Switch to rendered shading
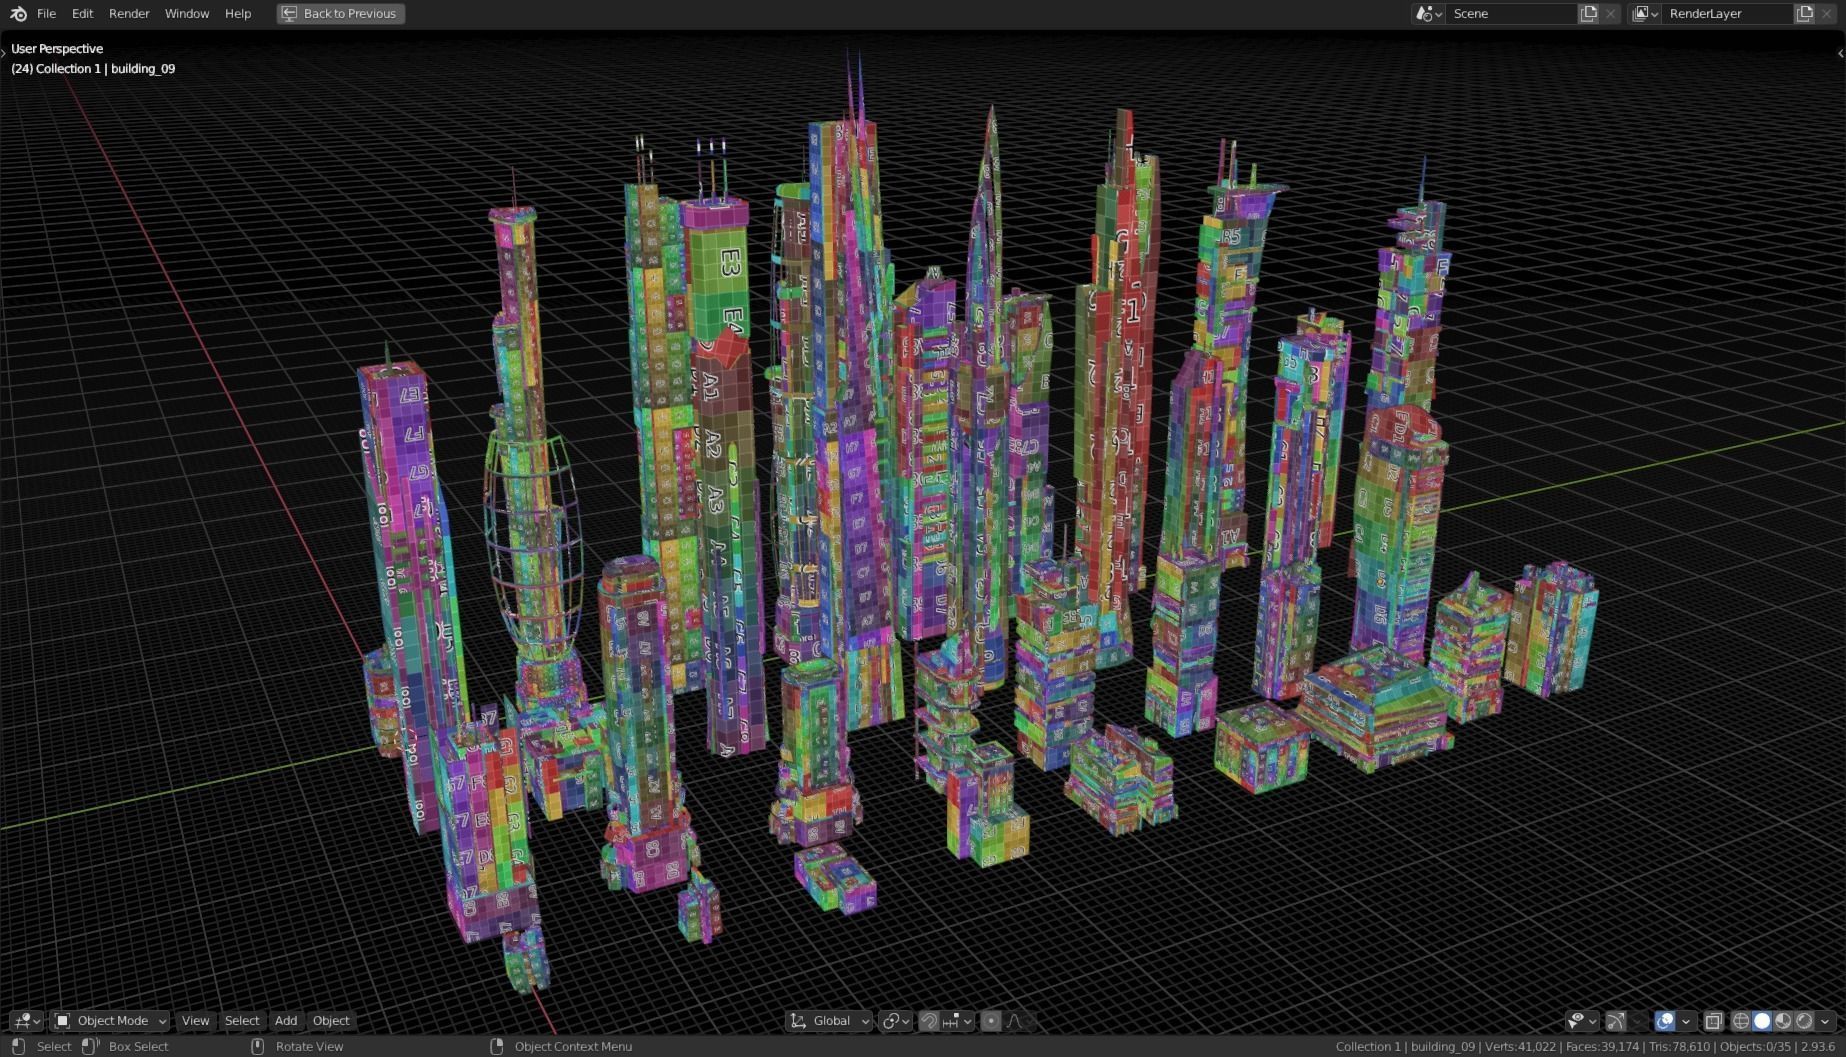The width and height of the screenshot is (1846, 1057). 1804,1021
